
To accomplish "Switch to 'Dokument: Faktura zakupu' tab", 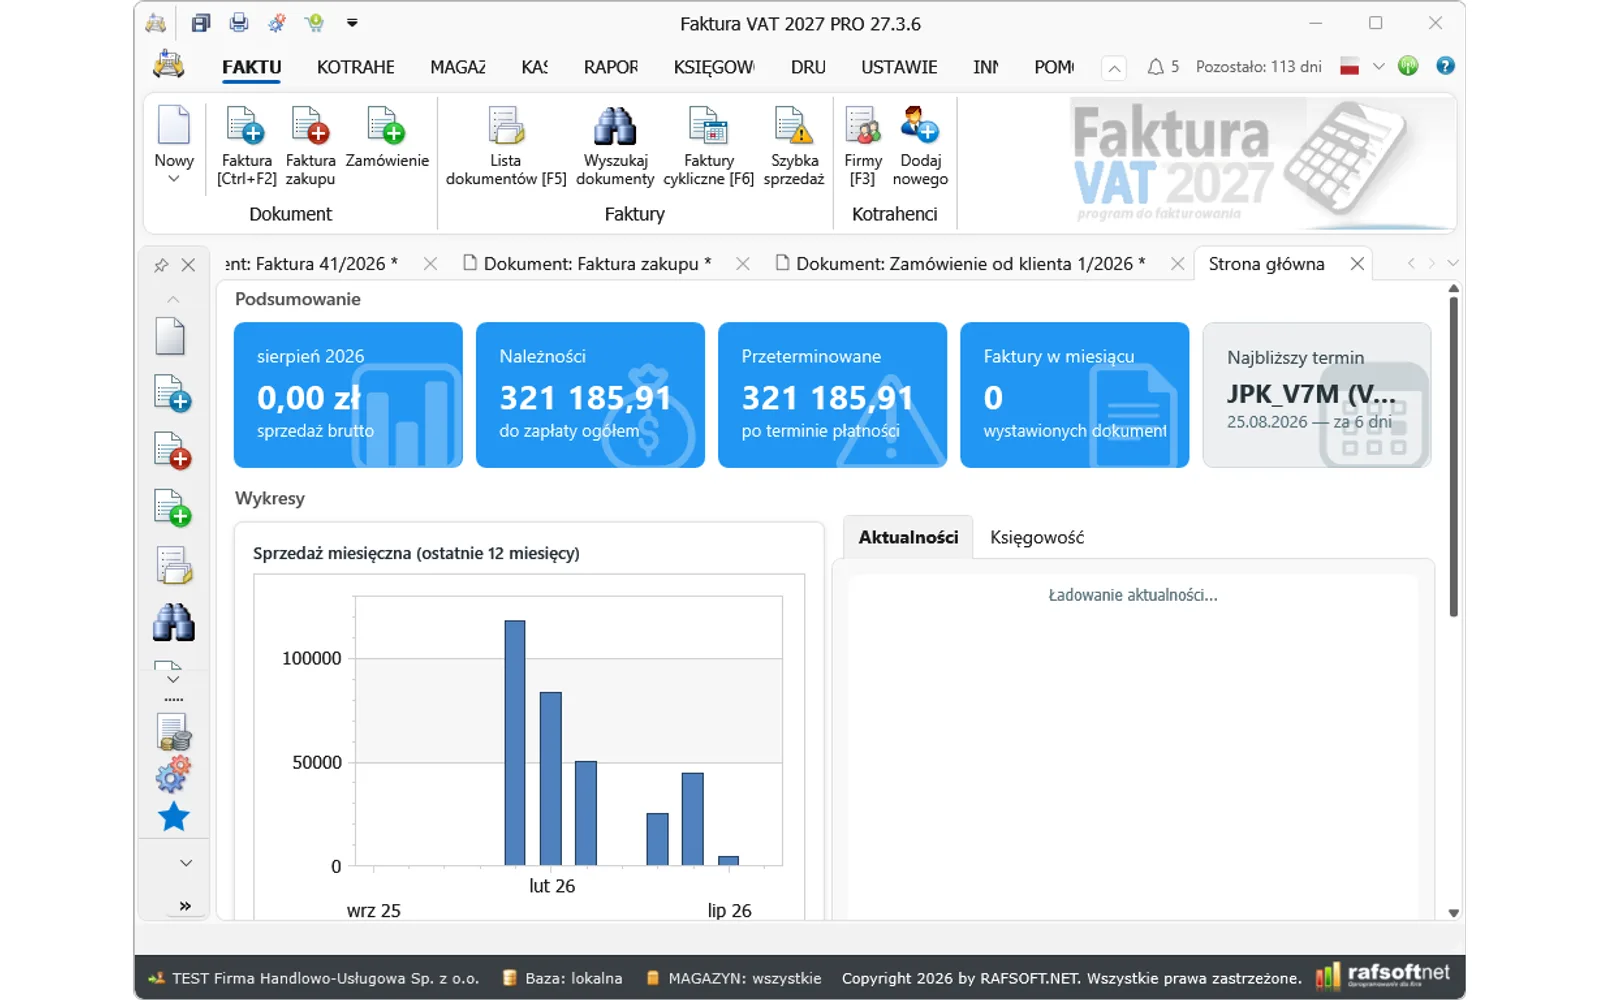I will coord(588,264).
